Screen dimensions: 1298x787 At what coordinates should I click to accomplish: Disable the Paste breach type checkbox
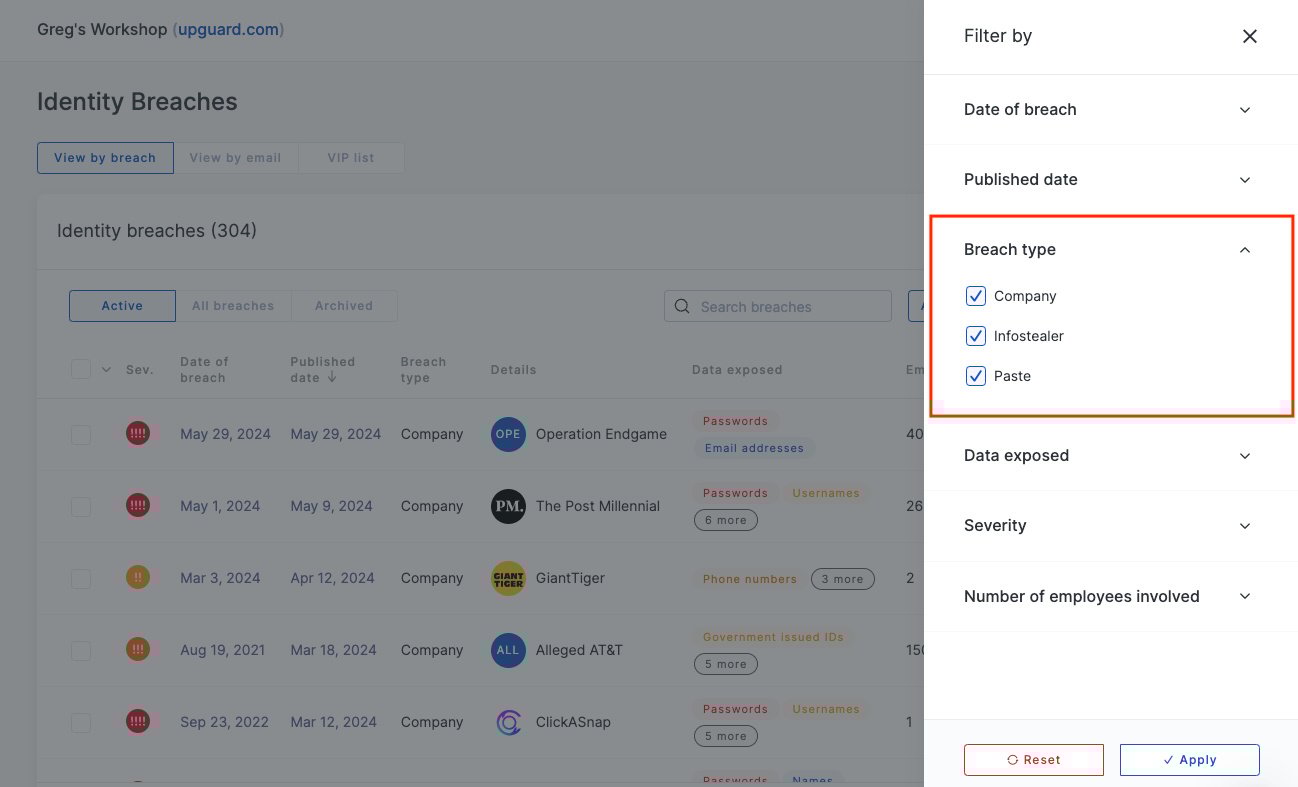click(976, 376)
